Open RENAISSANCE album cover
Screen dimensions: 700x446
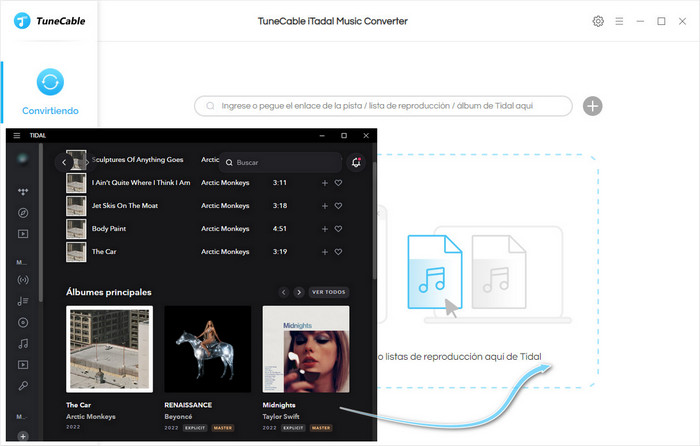(x=208, y=349)
